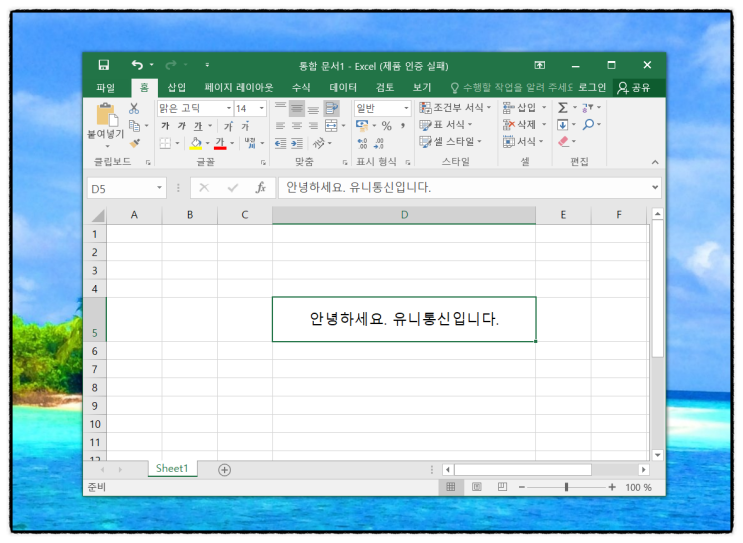Collapse the ribbon with the chevron
This screenshot has width=743, height=543.
[655, 162]
